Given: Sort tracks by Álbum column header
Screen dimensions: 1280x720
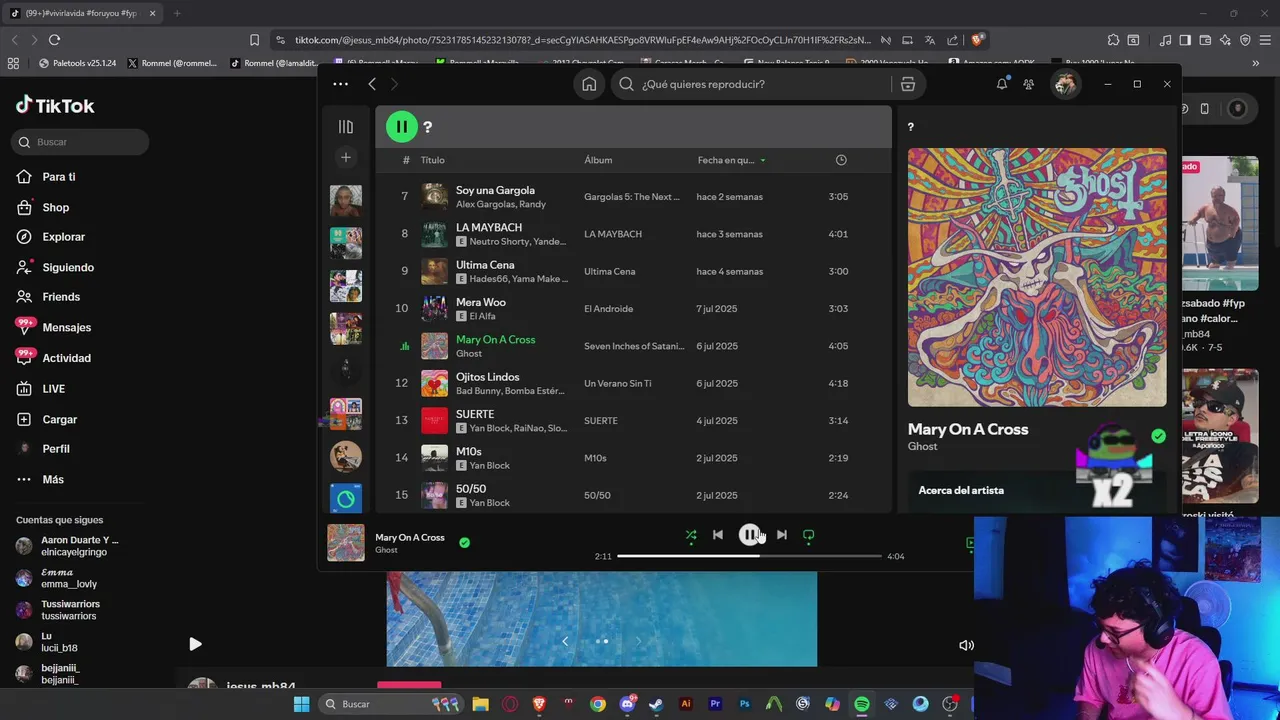Looking at the screenshot, I should pyautogui.click(x=598, y=160).
